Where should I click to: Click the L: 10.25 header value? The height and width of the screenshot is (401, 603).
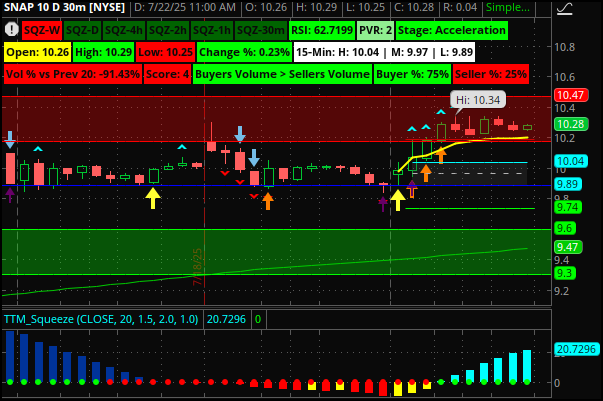coord(365,7)
